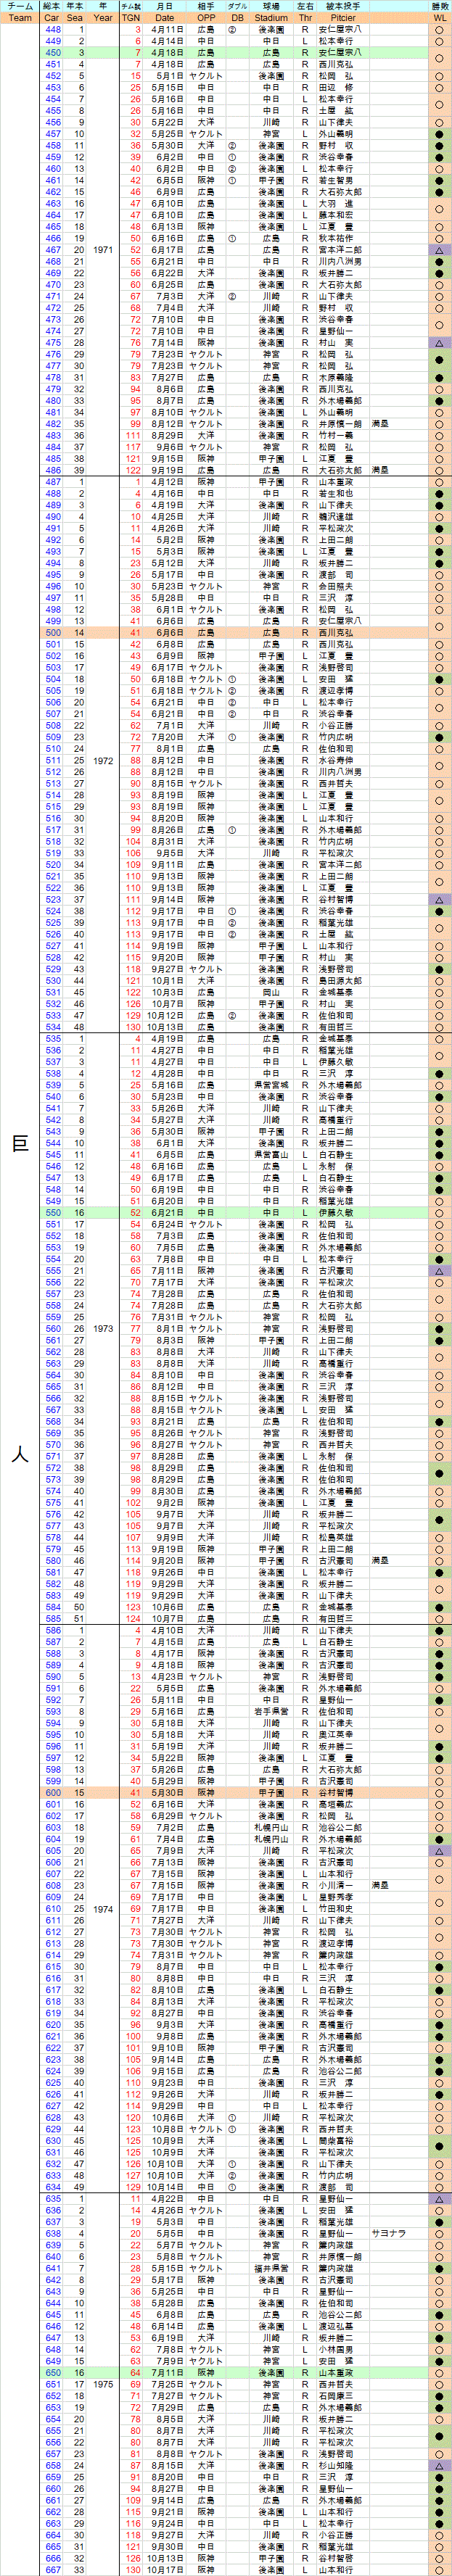The height and width of the screenshot is (2576, 452).
Task: Select last career number 667
Action: [x=52, y=2569]
